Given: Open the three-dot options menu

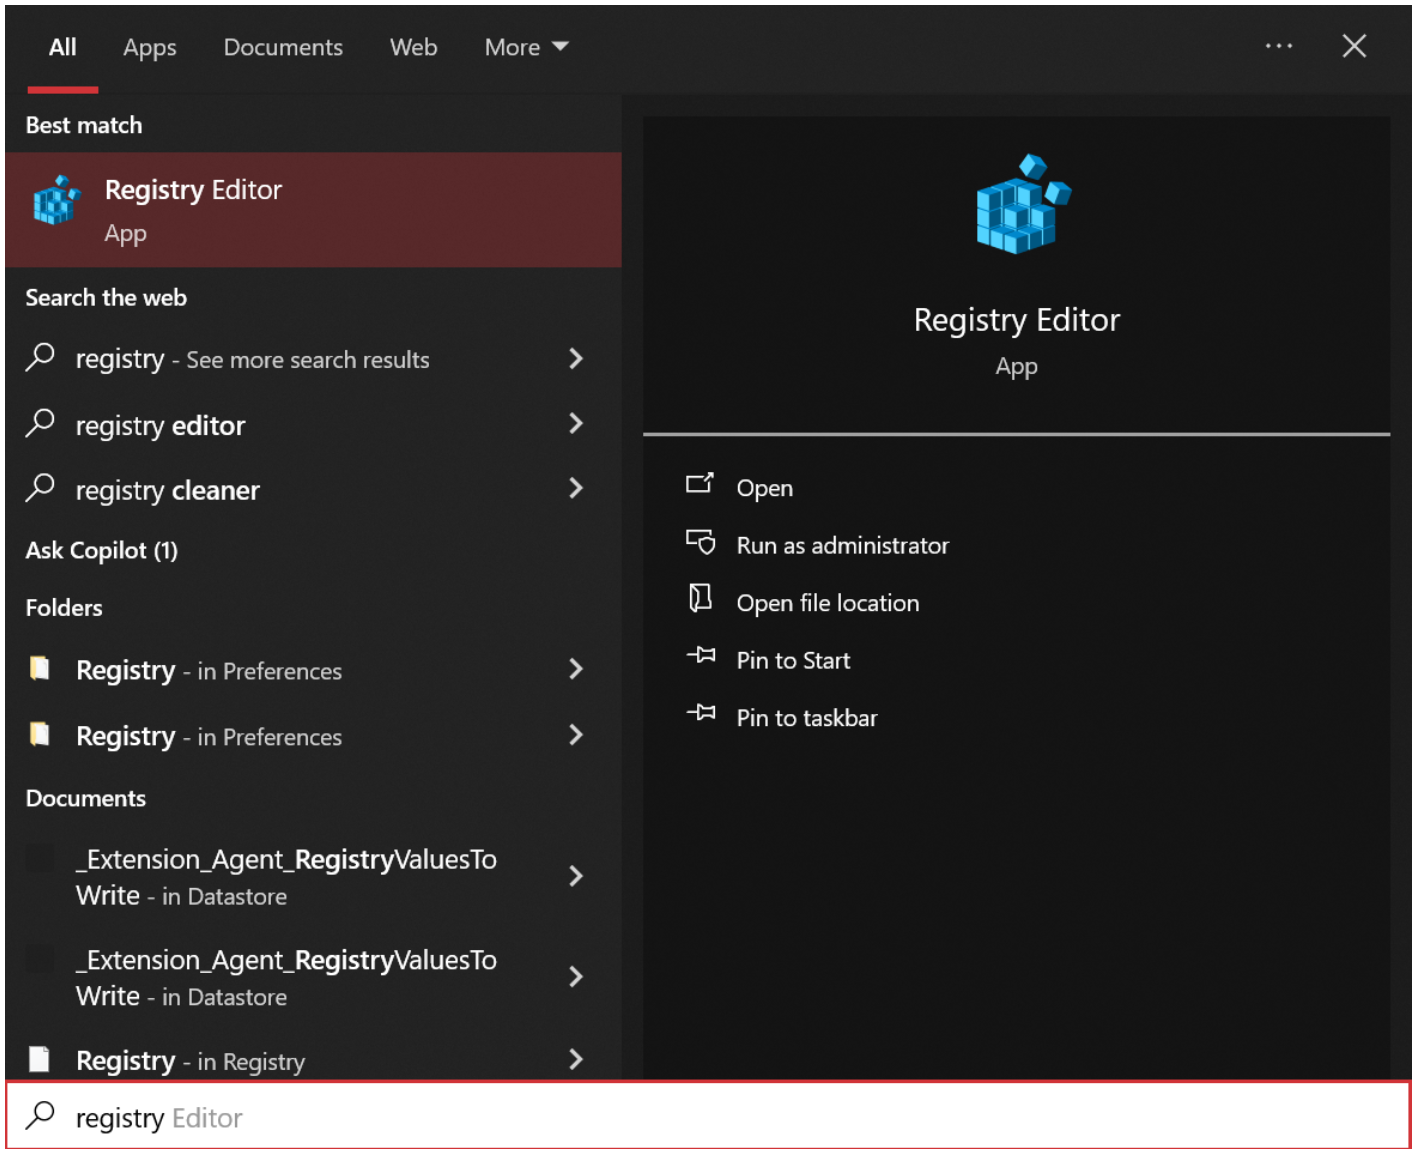Looking at the screenshot, I should [x=1279, y=46].
